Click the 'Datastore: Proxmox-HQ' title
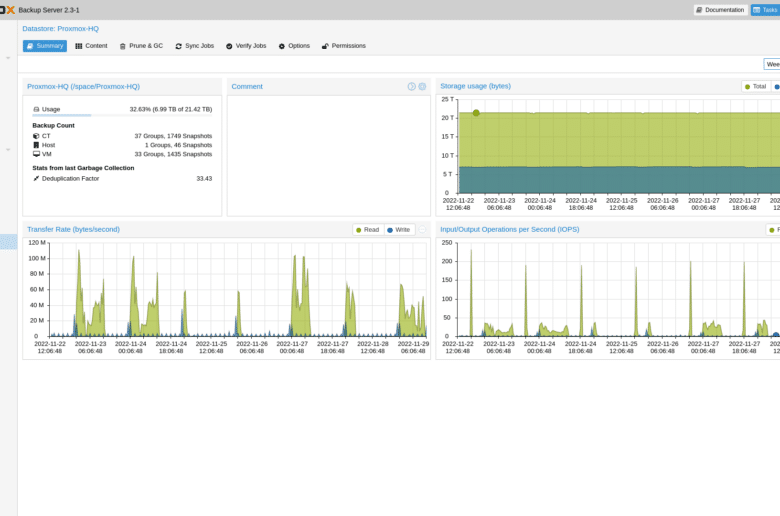 click(61, 29)
